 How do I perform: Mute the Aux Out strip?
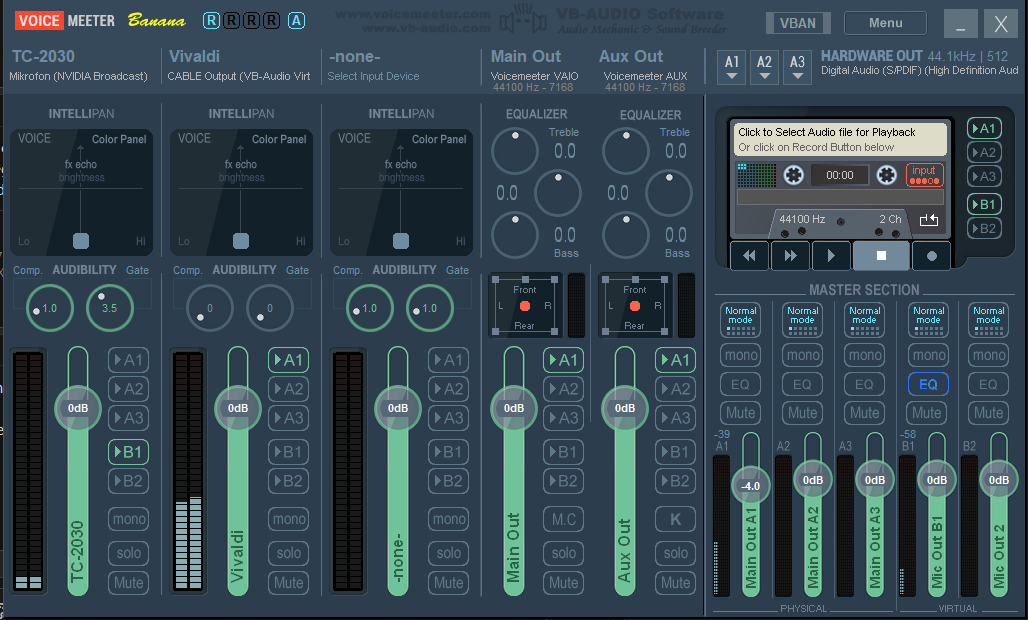pos(675,582)
